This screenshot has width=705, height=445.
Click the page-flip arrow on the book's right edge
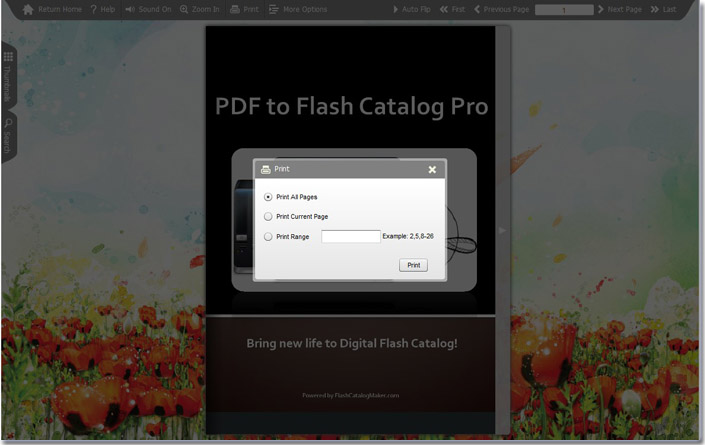502,231
